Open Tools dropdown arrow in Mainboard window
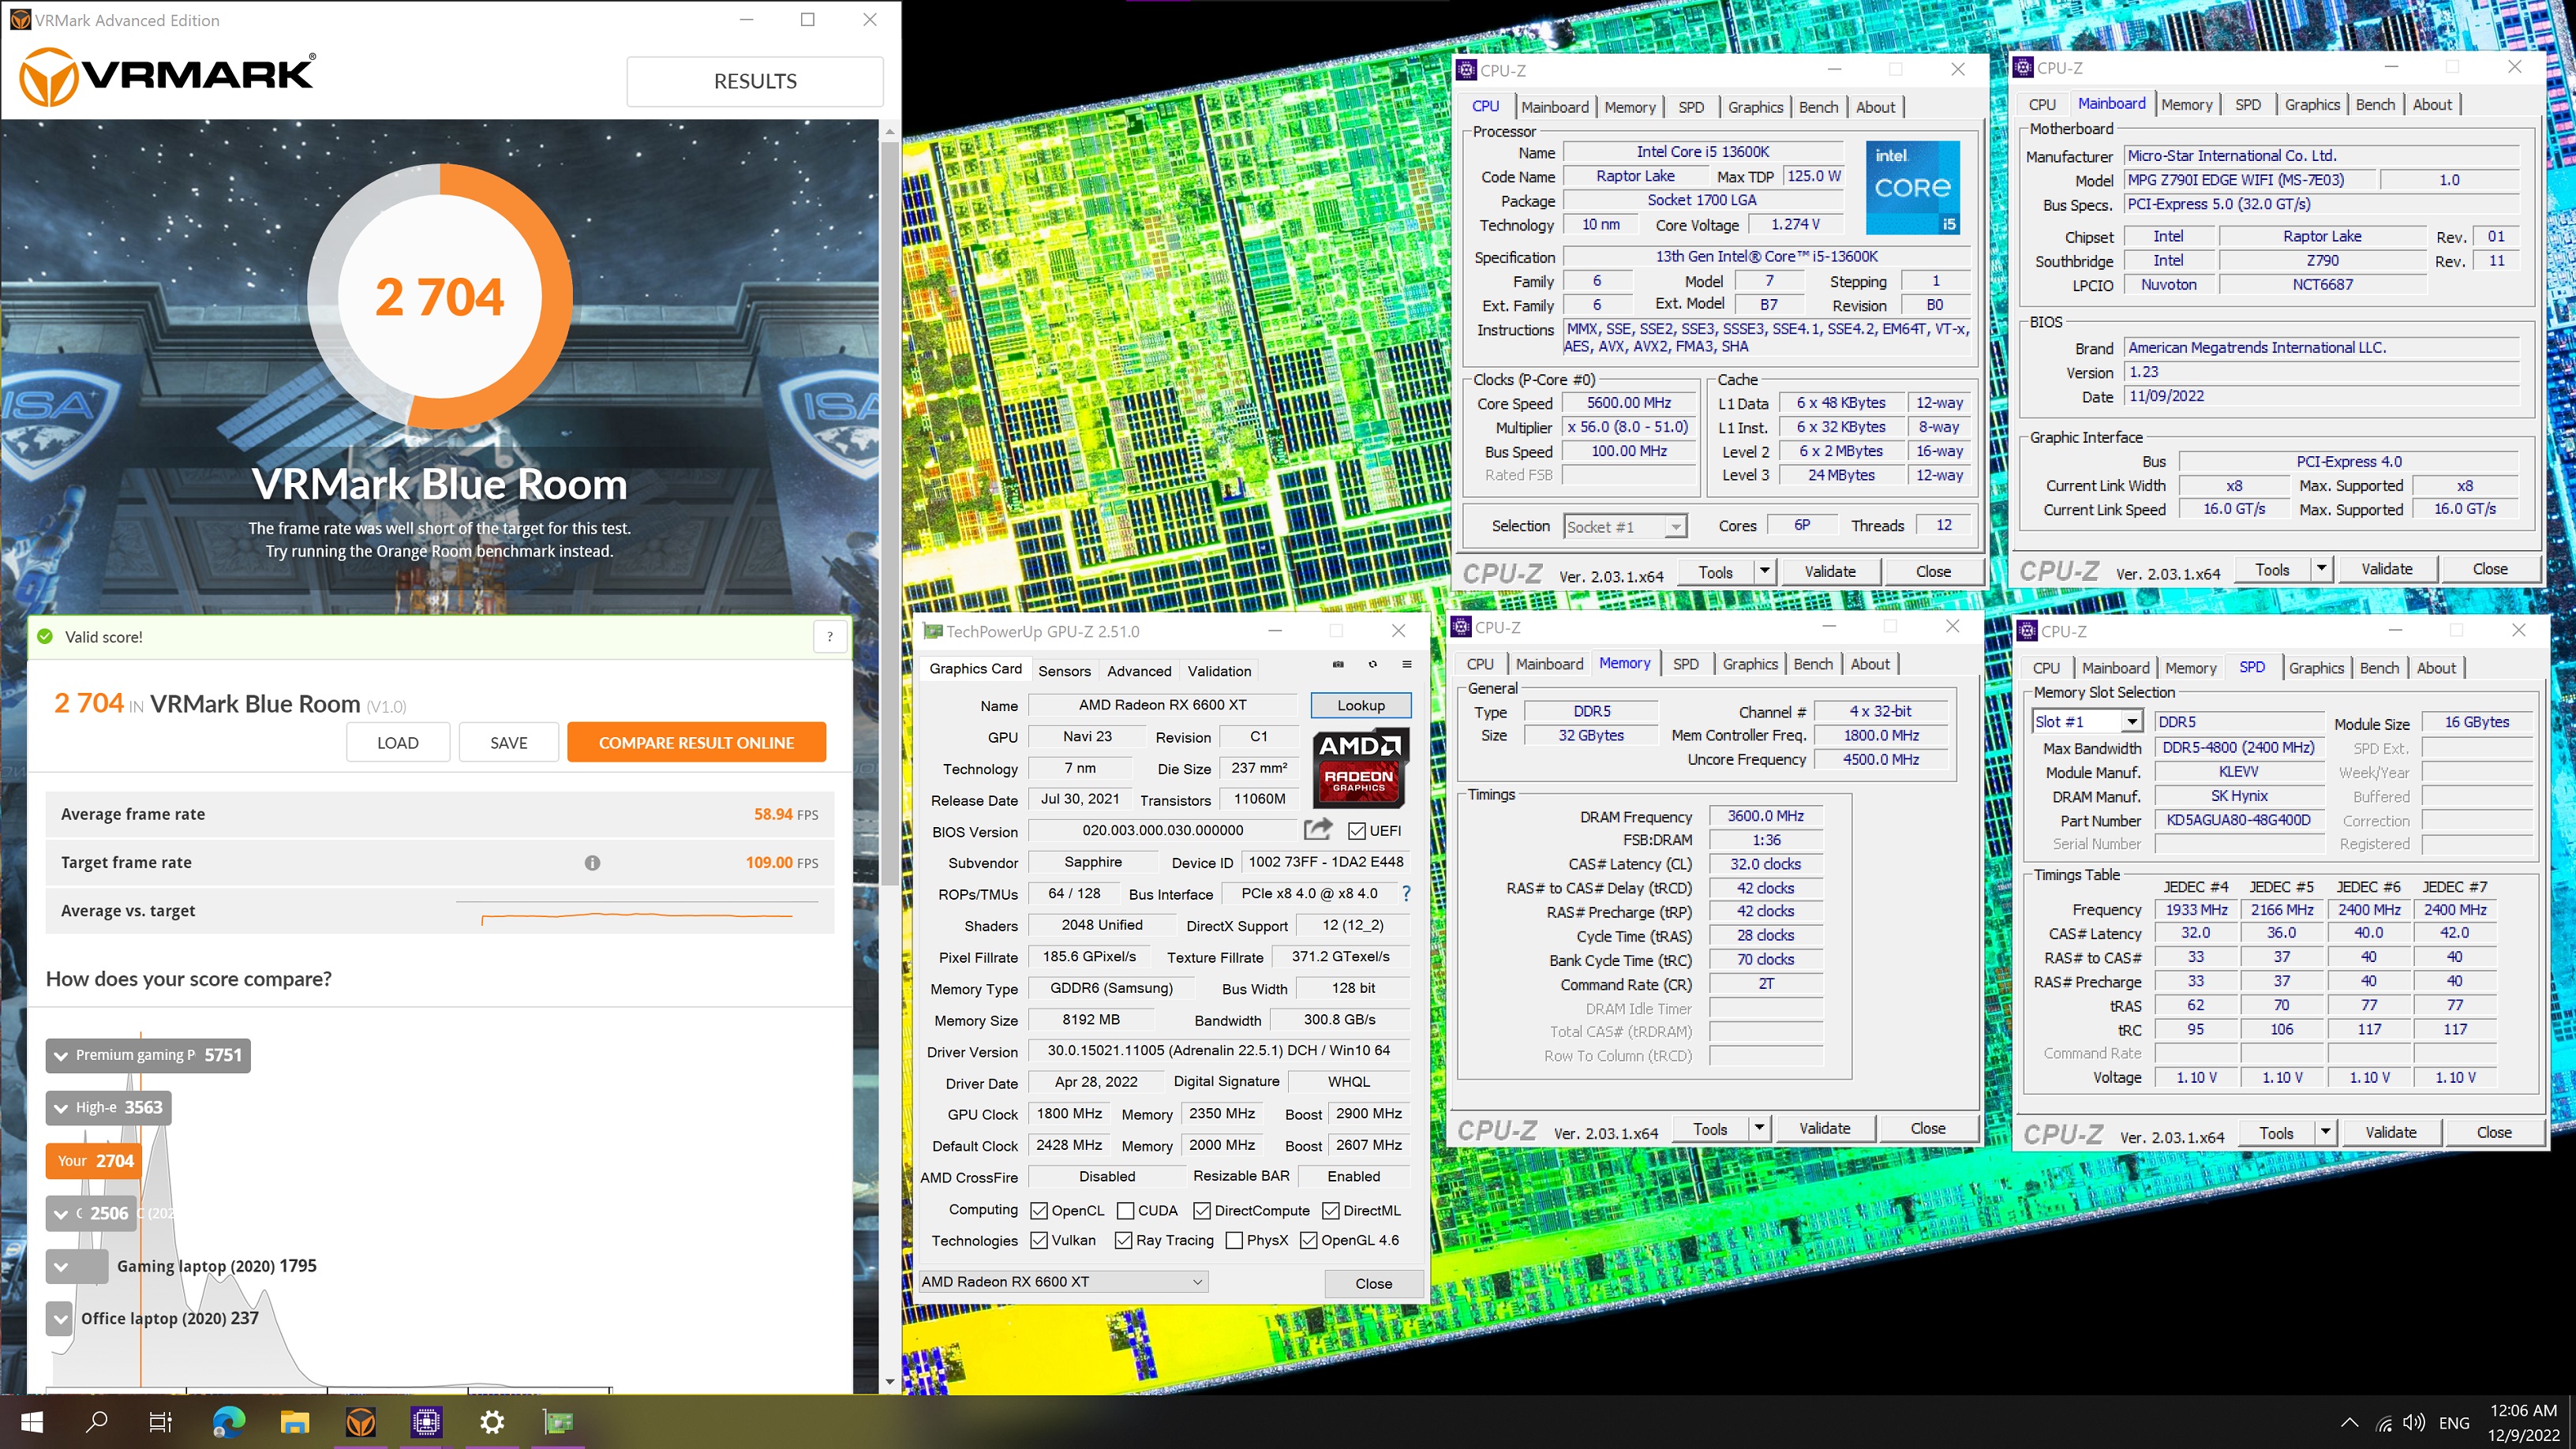 (x=2321, y=569)
